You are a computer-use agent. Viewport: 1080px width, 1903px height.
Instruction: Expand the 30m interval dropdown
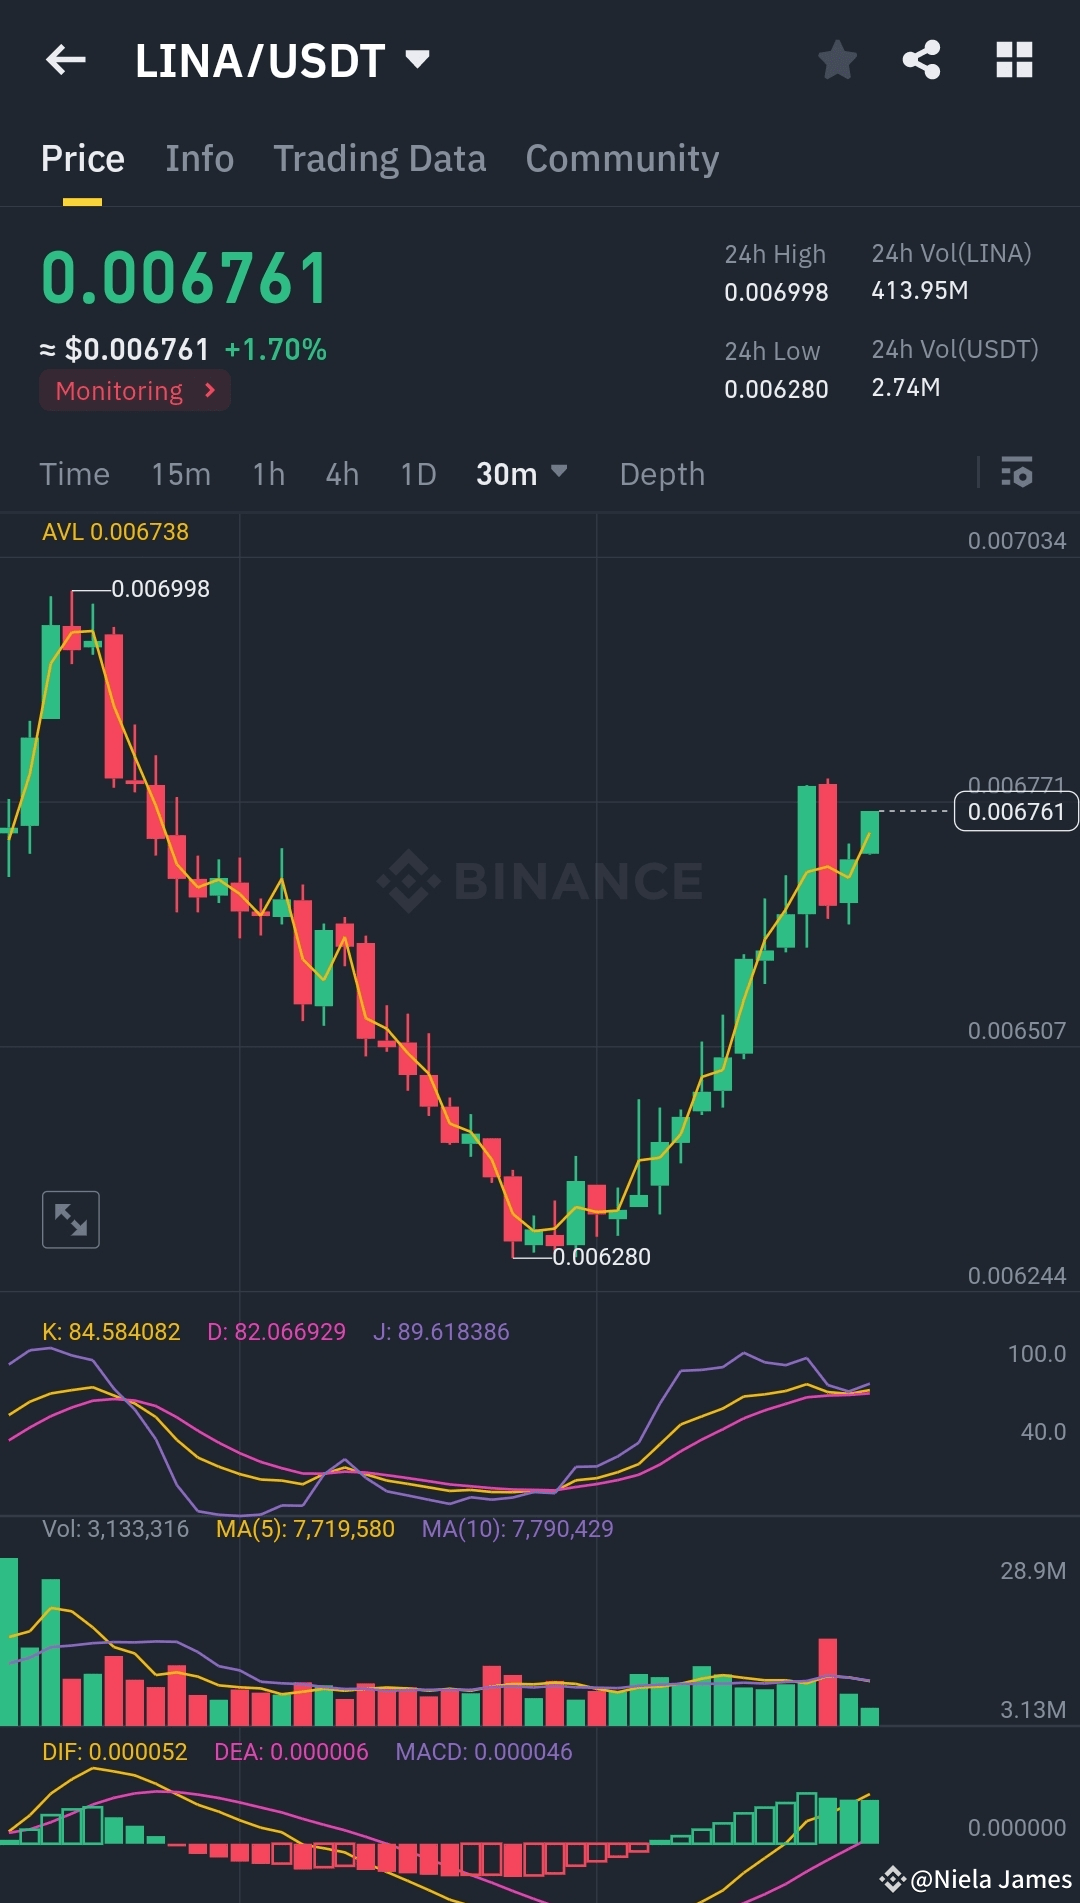point(521,474)
